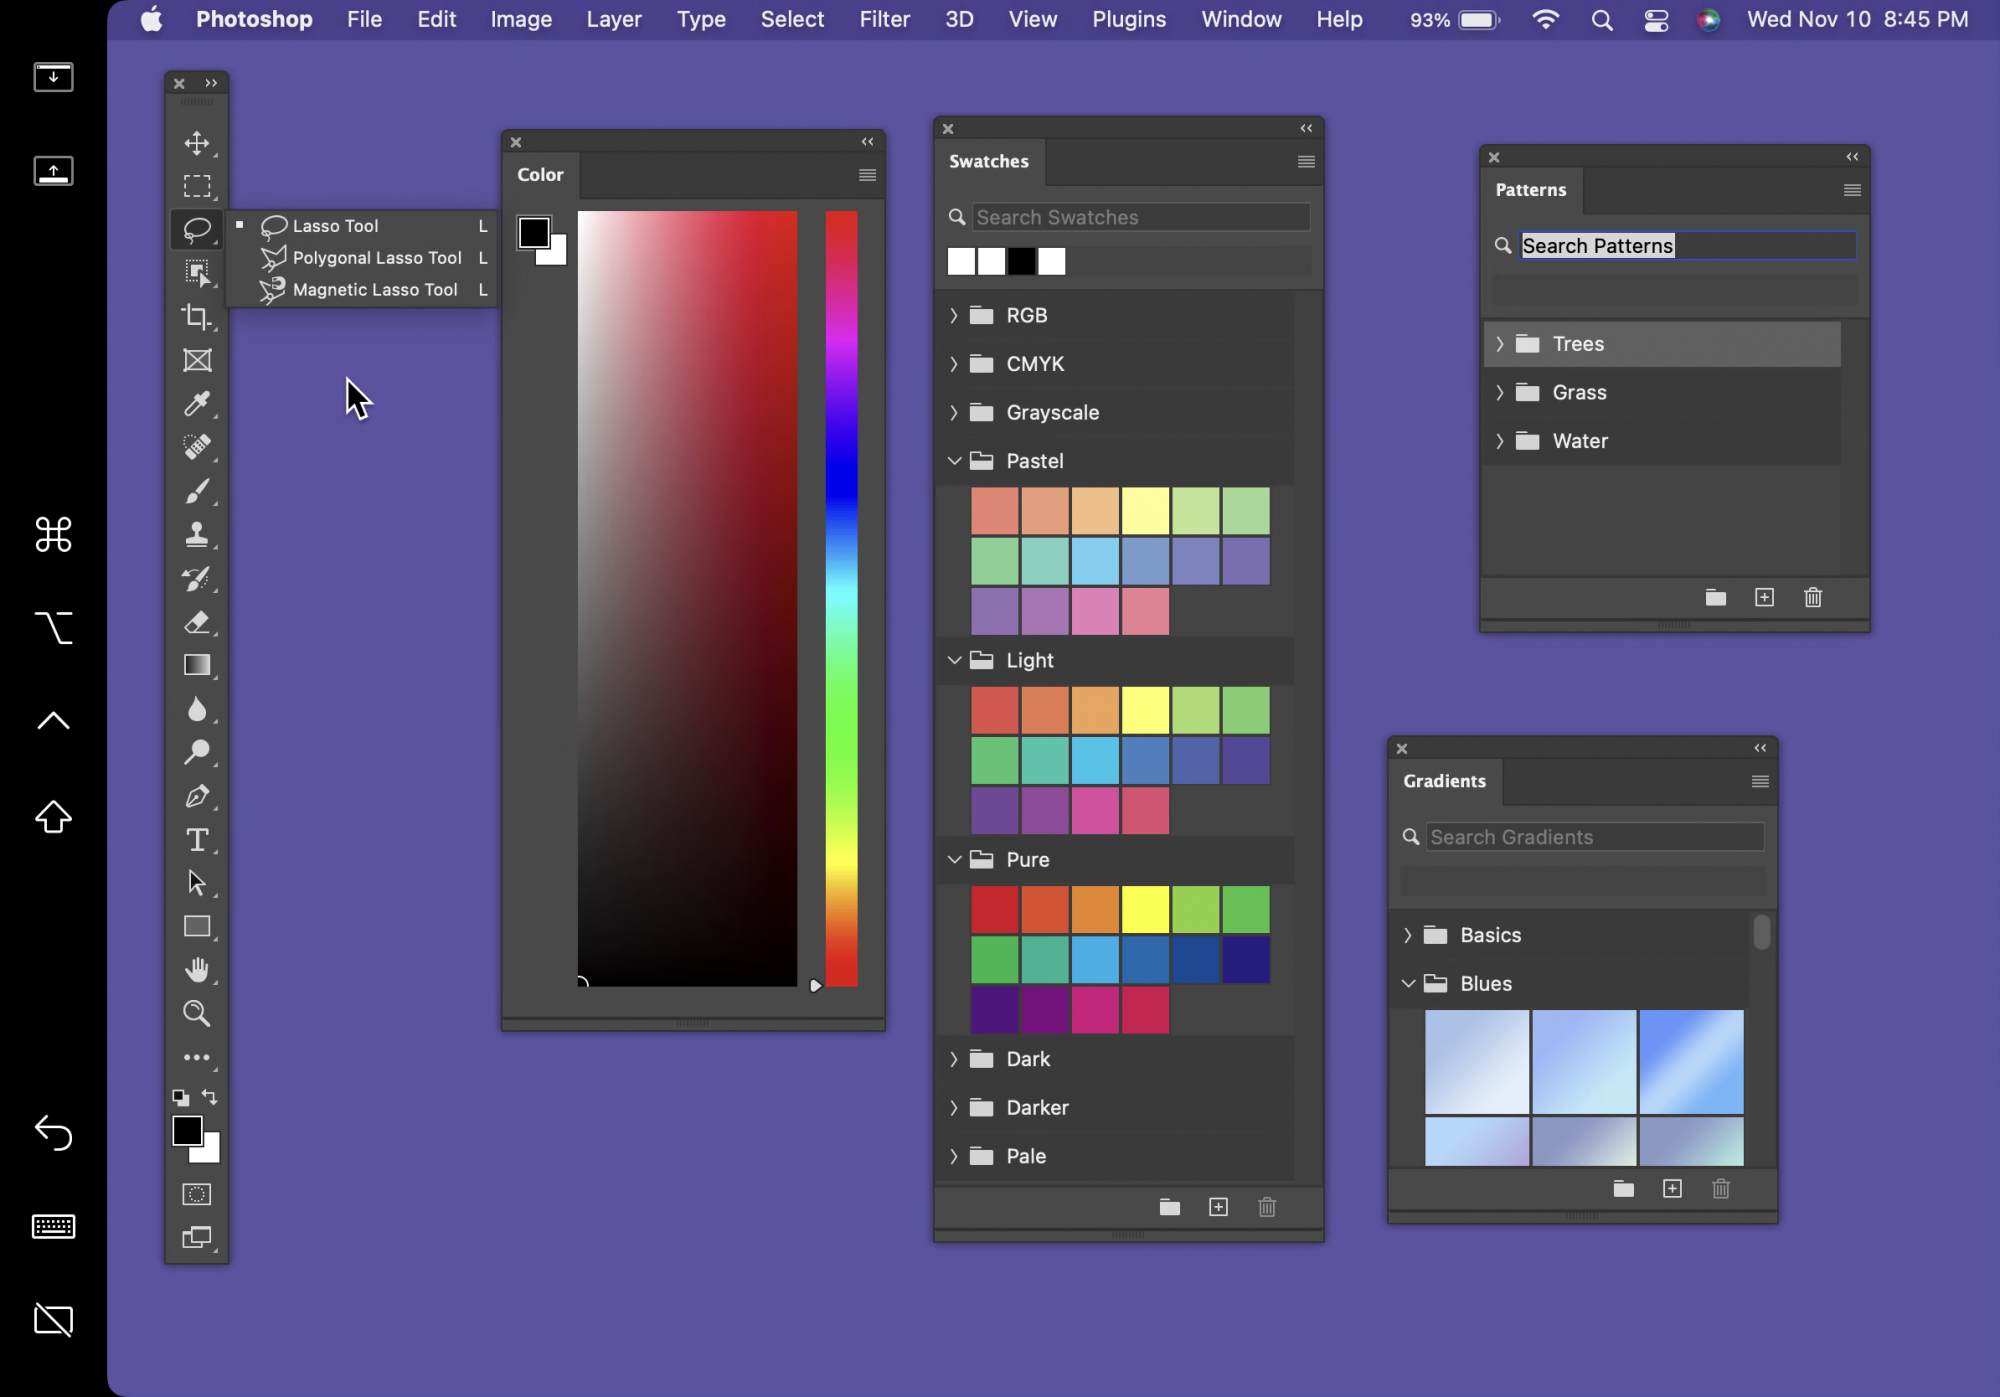2000x1397 pixels.
Task: Select the Move tool
Action: tap(196, 143)
